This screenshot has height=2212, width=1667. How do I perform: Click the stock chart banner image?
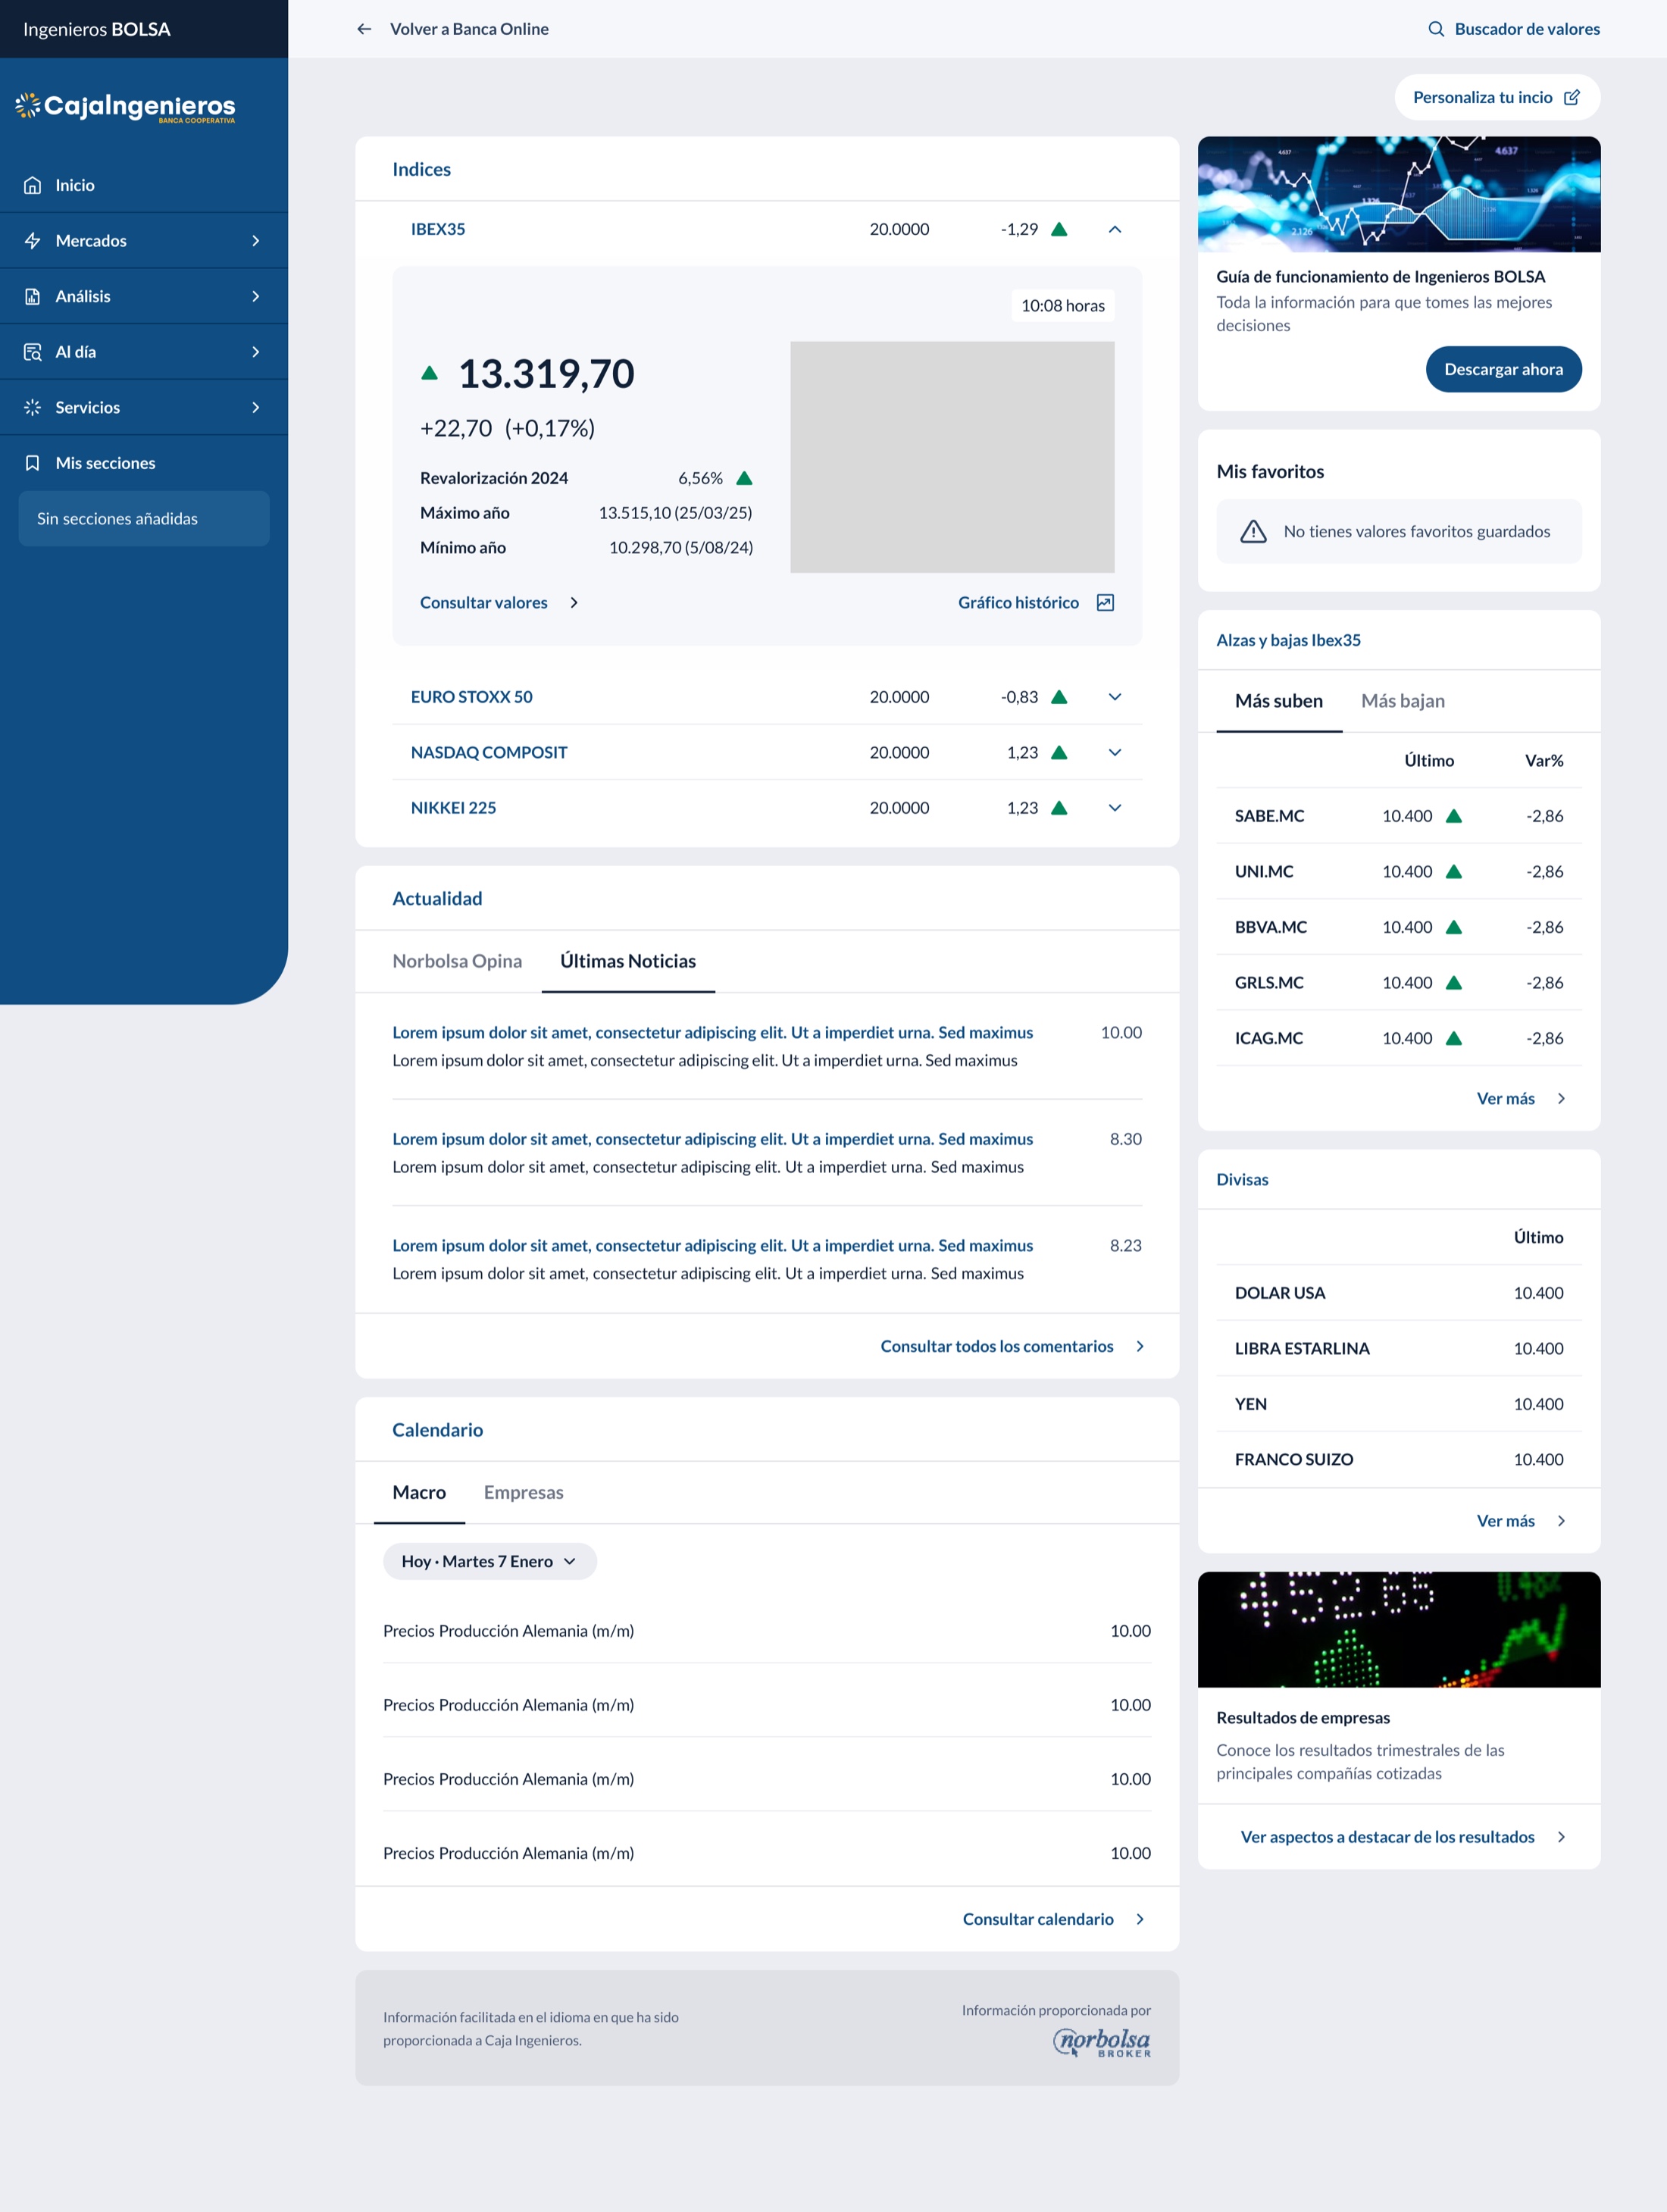1399,194
